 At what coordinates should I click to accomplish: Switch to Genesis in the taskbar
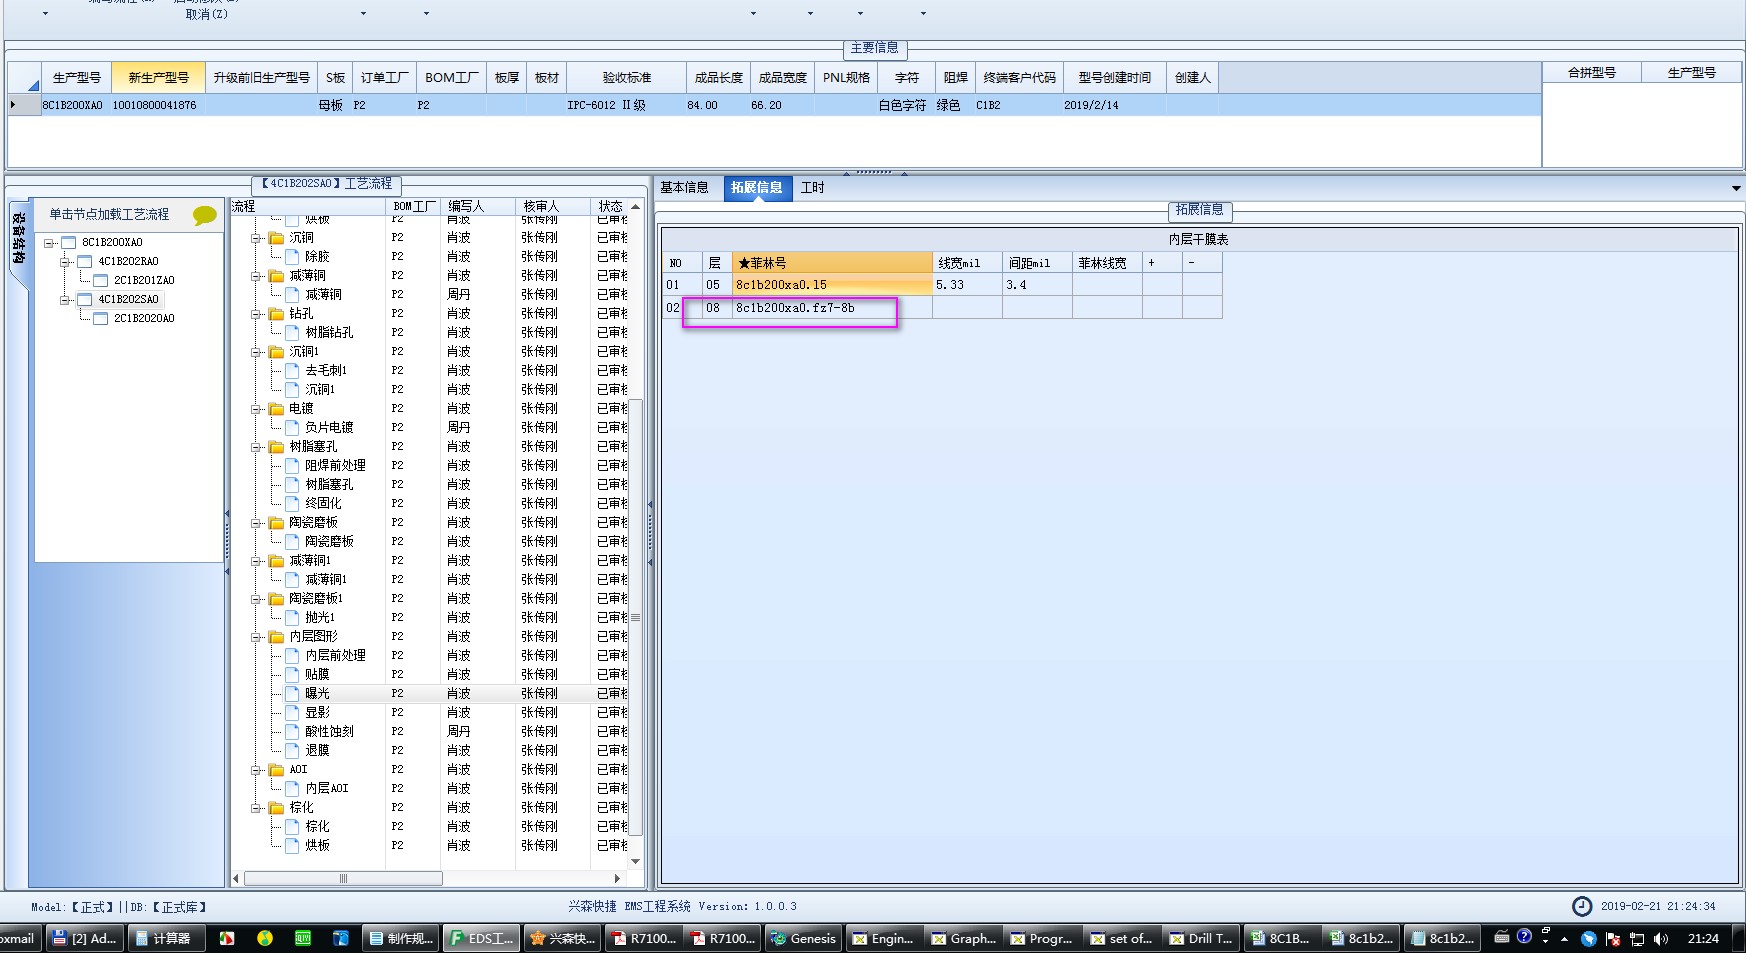pos(803,938)
